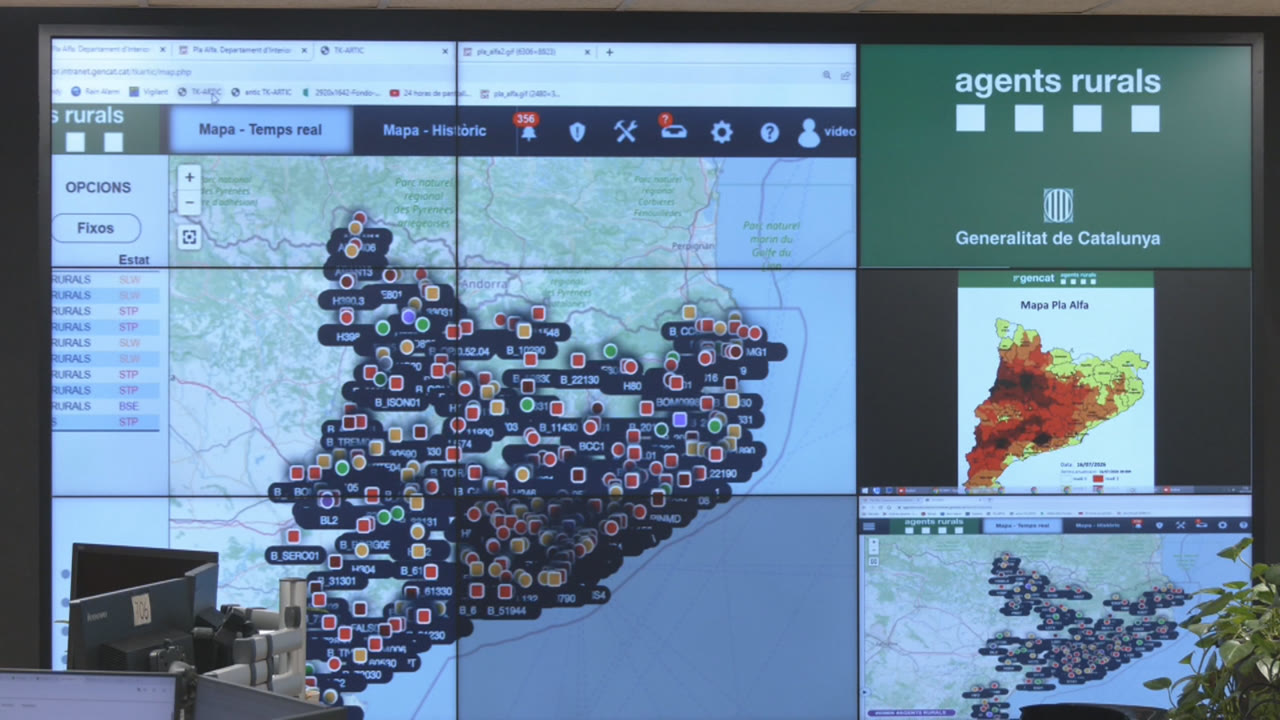The height and width of the screenshot is (720, 1280).
Task: Click the browser address bar URL
Action: (123, 72)
